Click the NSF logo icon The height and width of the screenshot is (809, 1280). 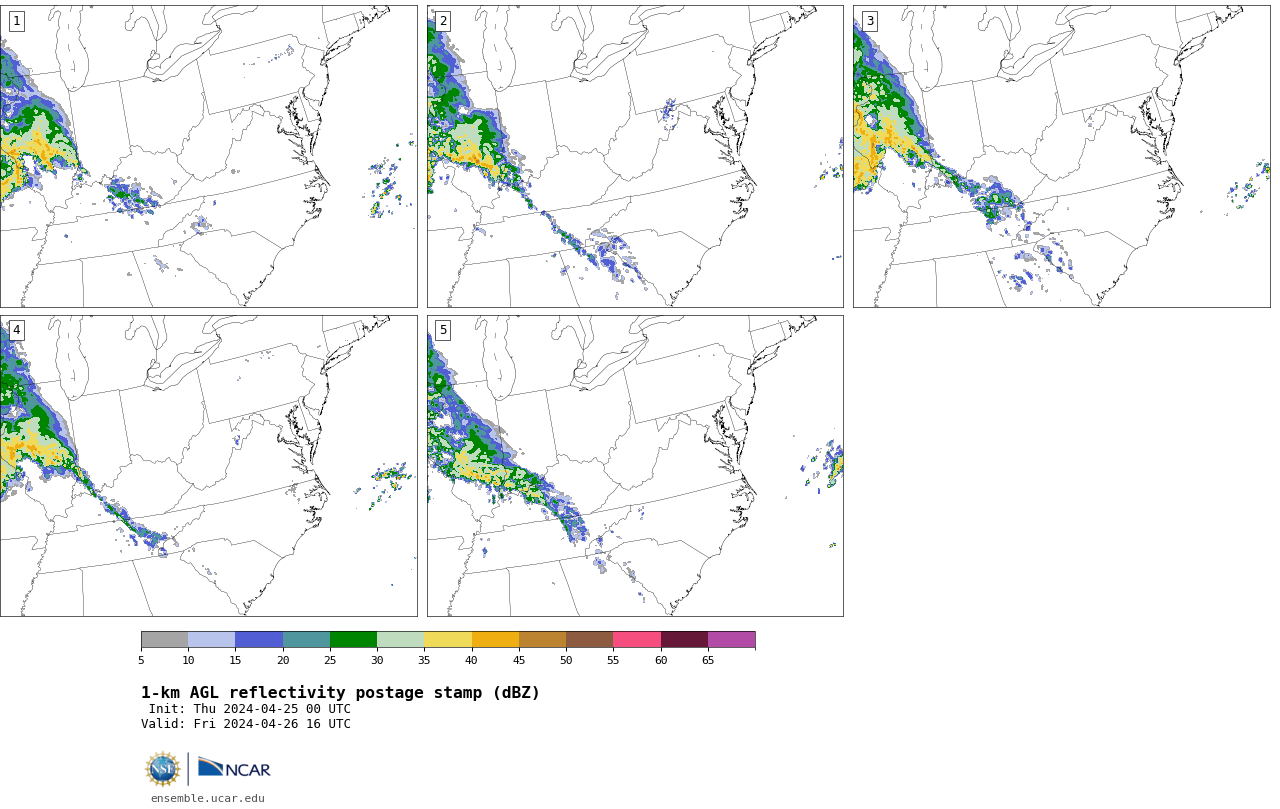(163, 769)
